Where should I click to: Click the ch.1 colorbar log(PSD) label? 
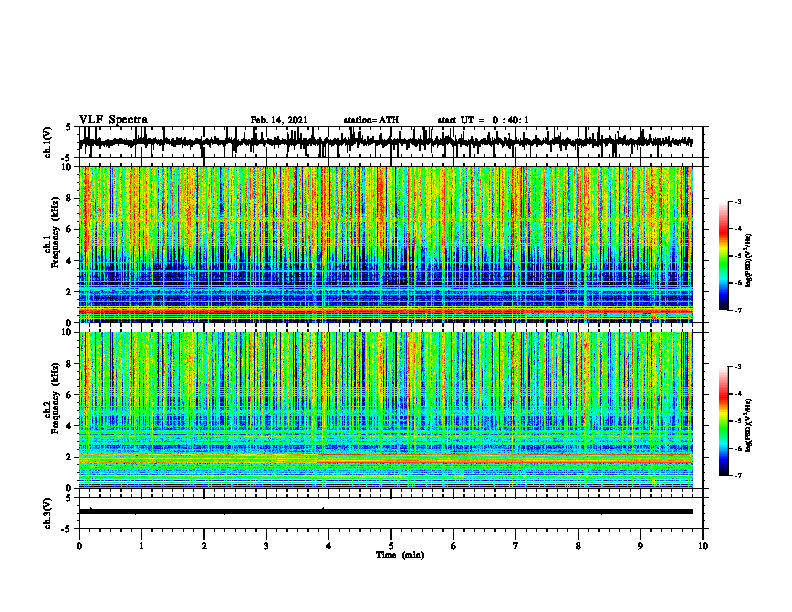(x=749, y=261)
